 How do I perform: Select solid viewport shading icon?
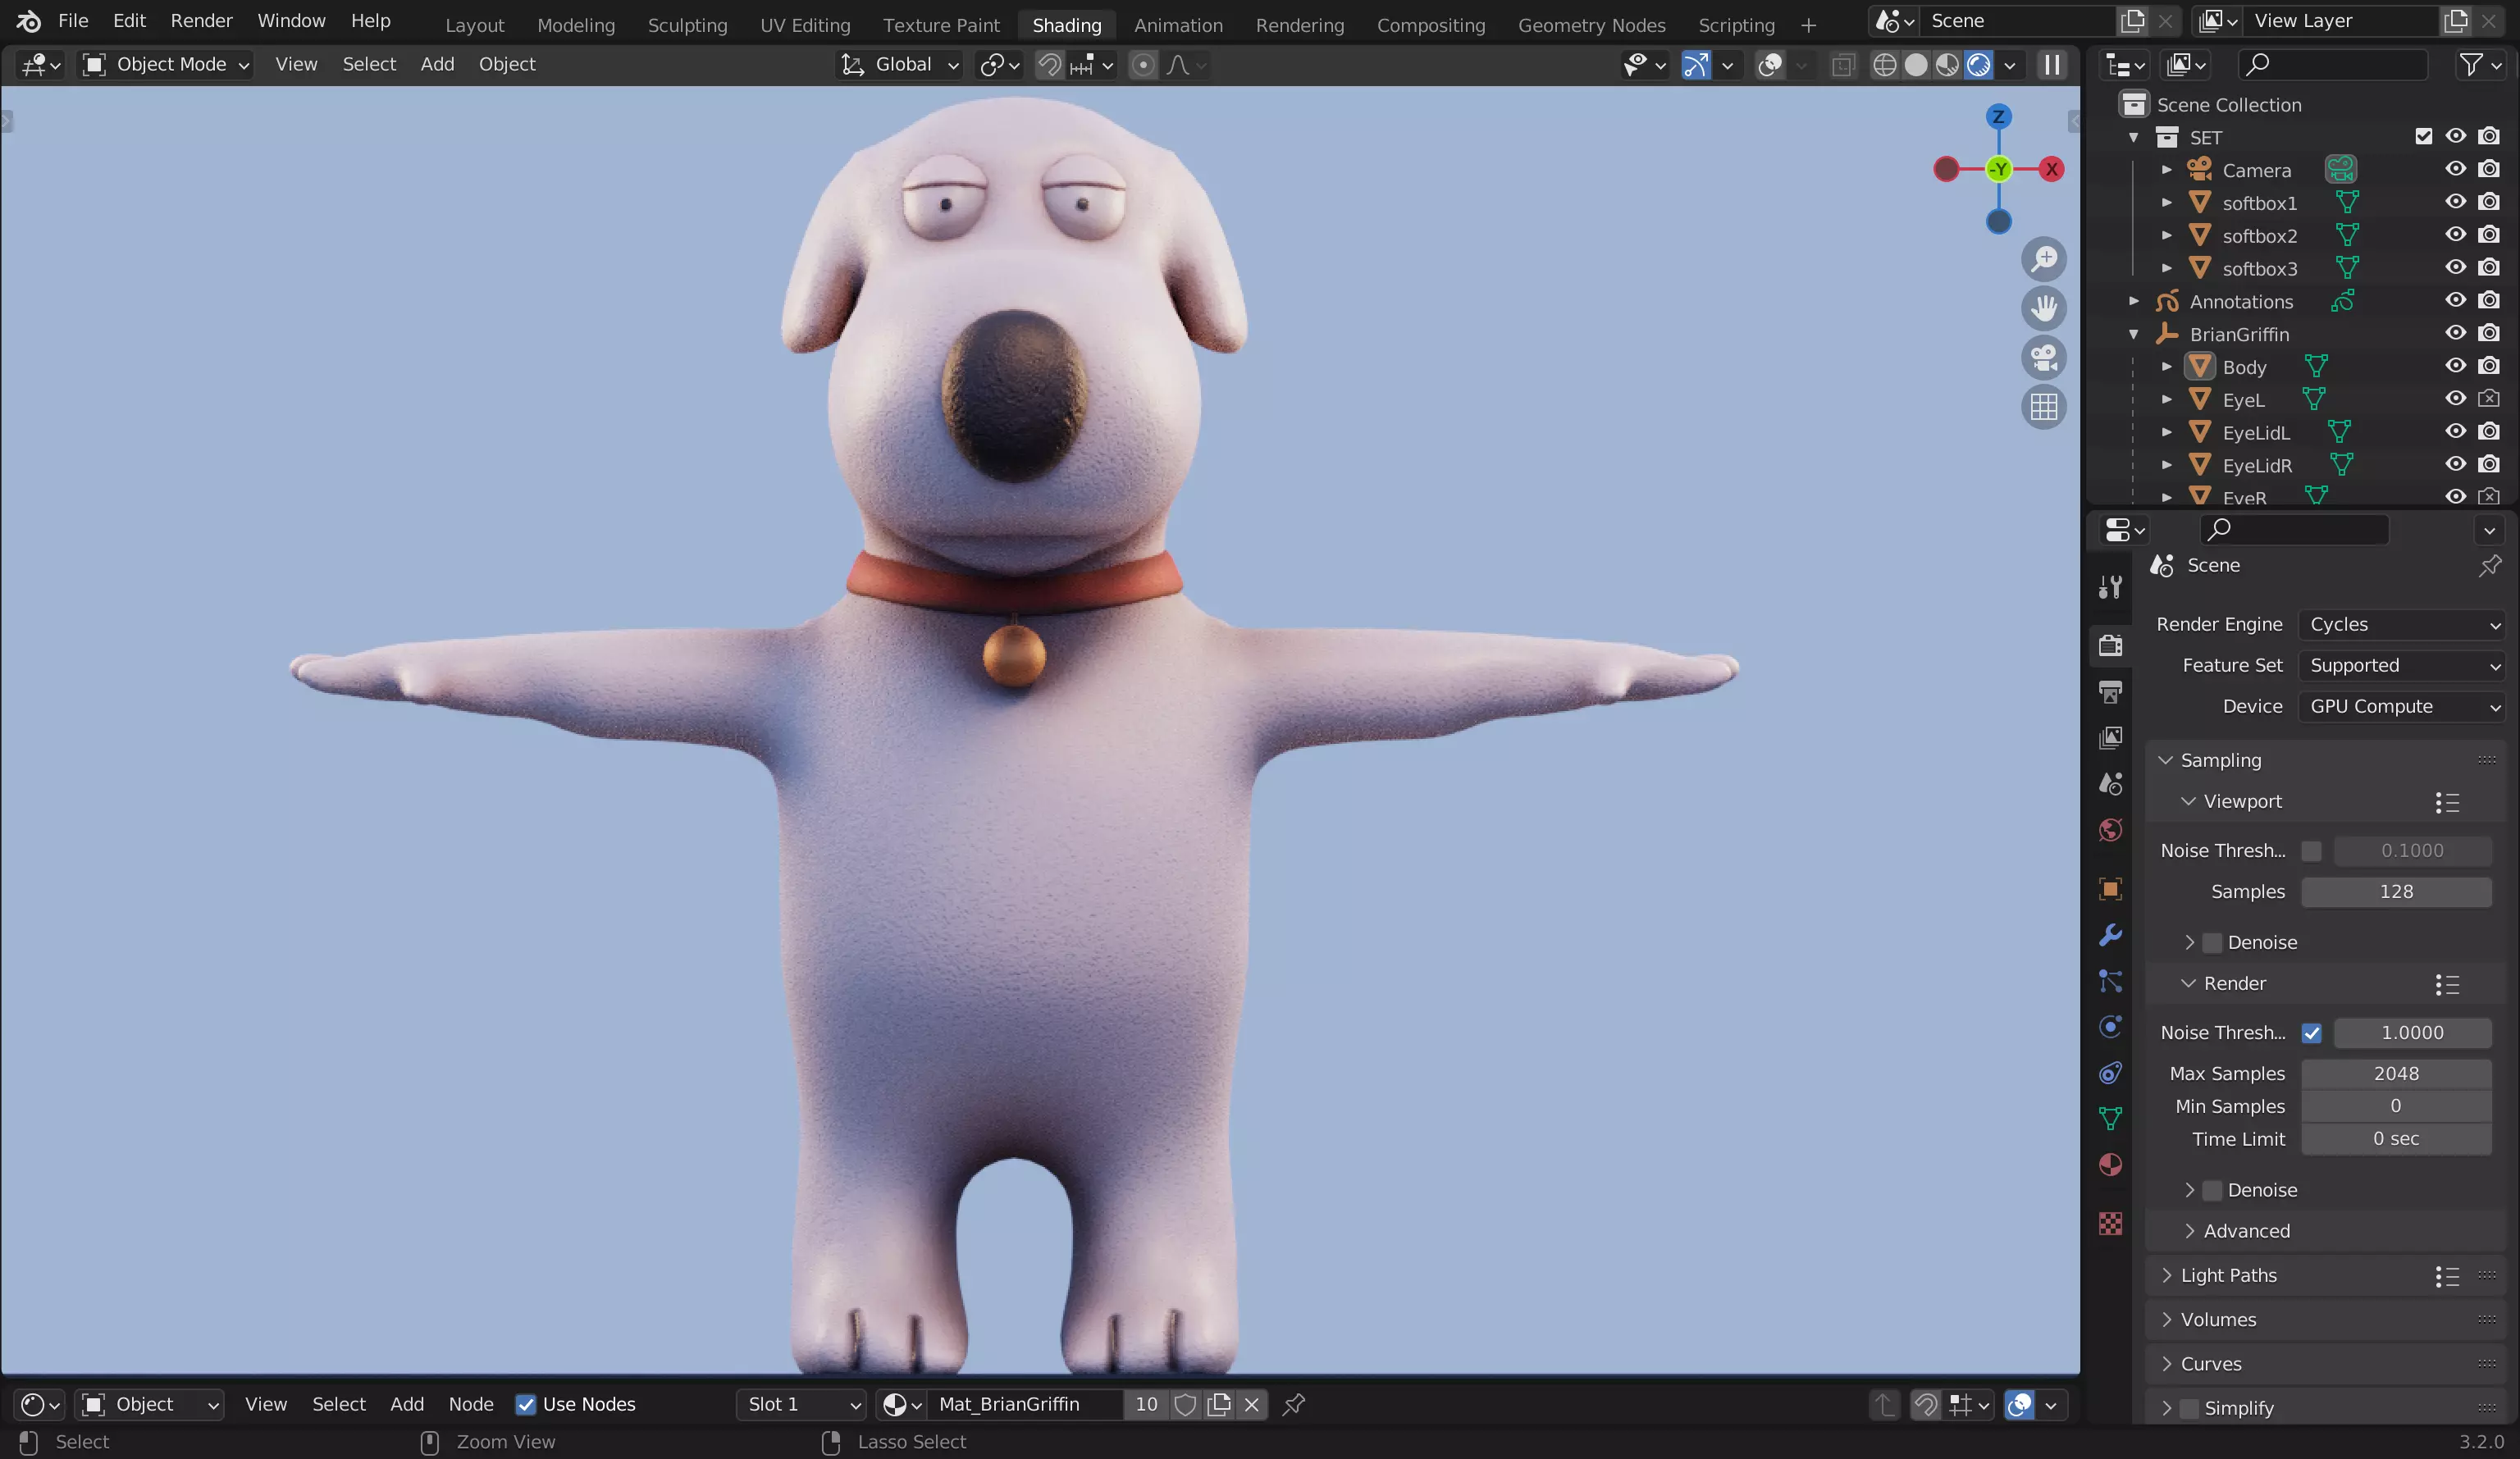click(1916, 65)
